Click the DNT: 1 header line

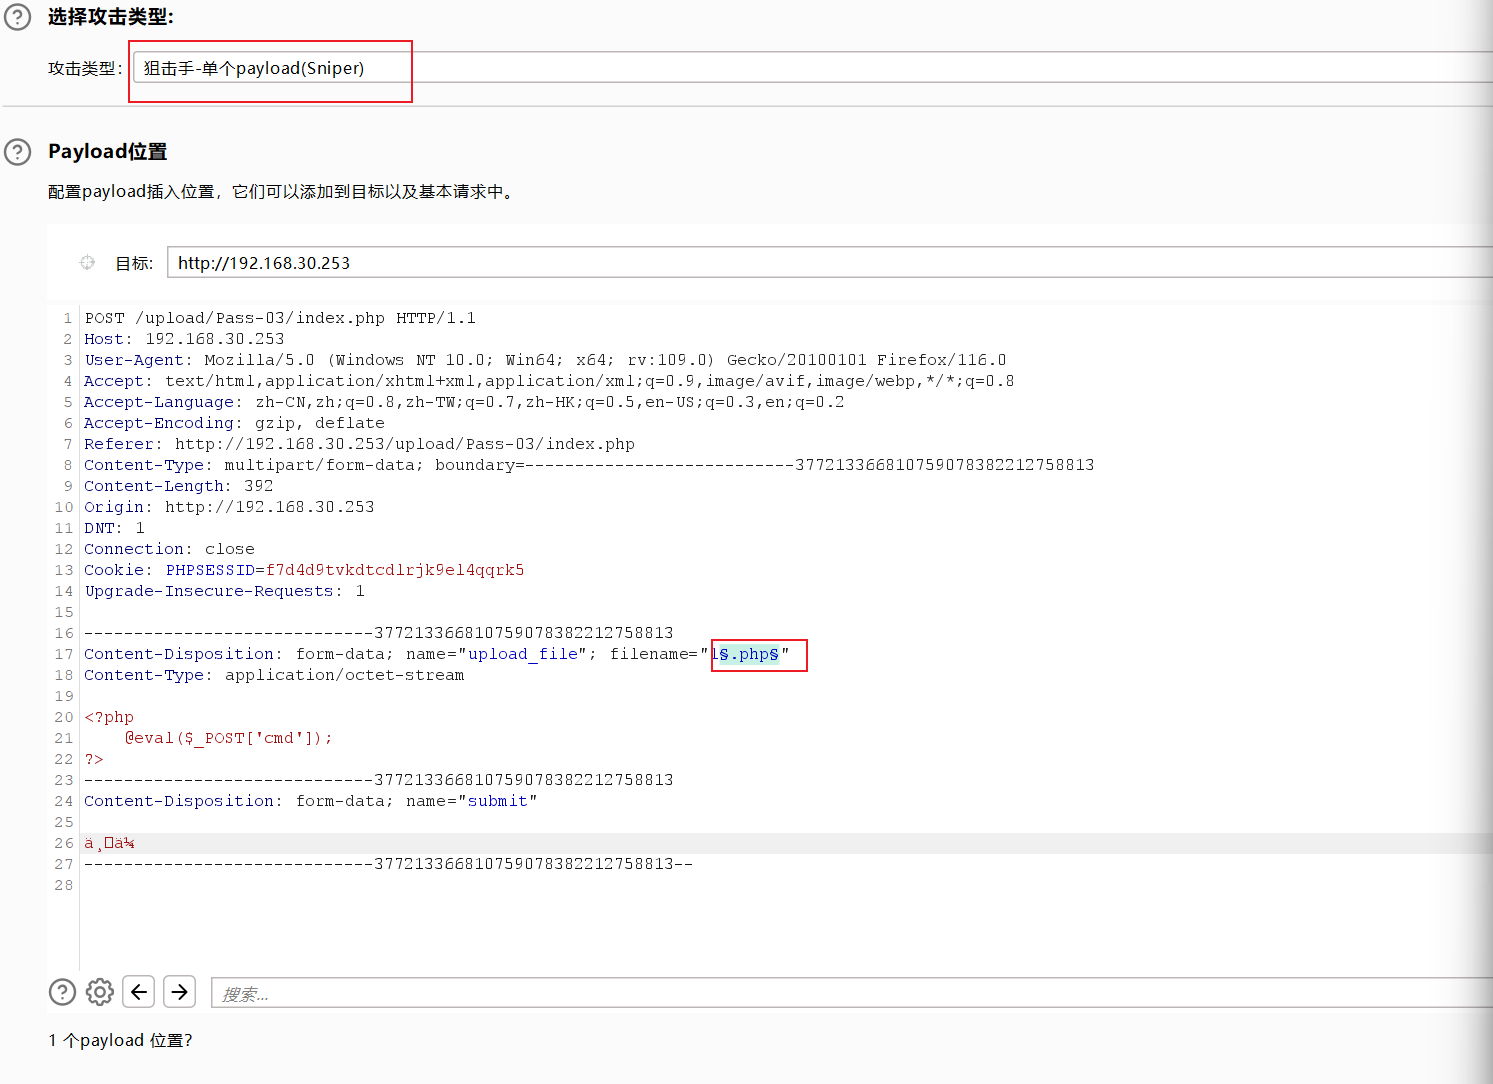point(114,528)
